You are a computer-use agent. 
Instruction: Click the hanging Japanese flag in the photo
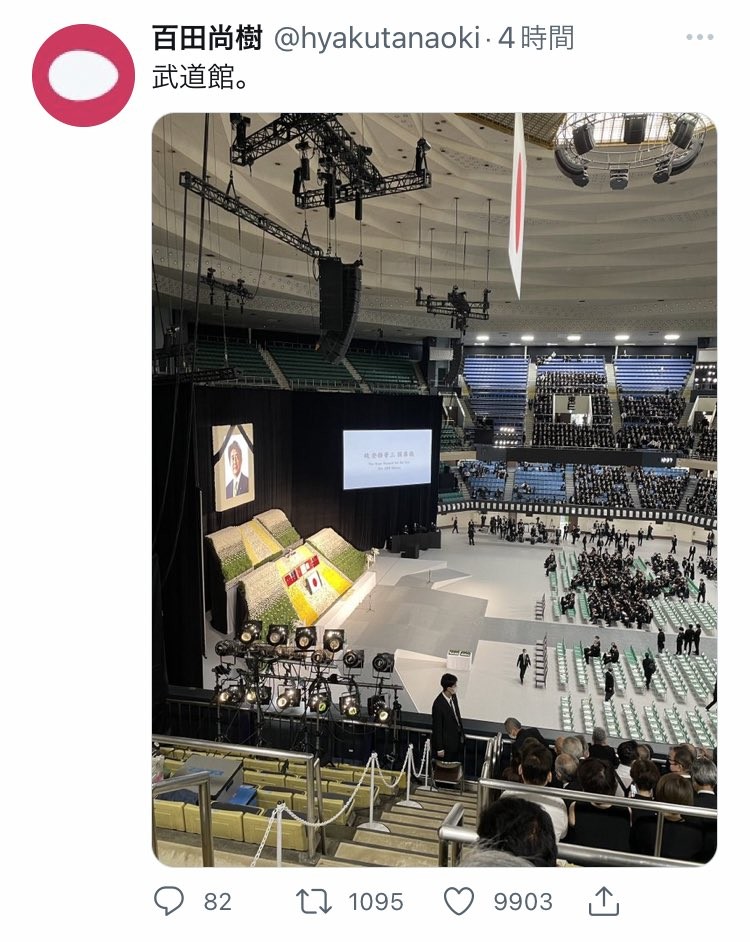[x=517, y=204]
